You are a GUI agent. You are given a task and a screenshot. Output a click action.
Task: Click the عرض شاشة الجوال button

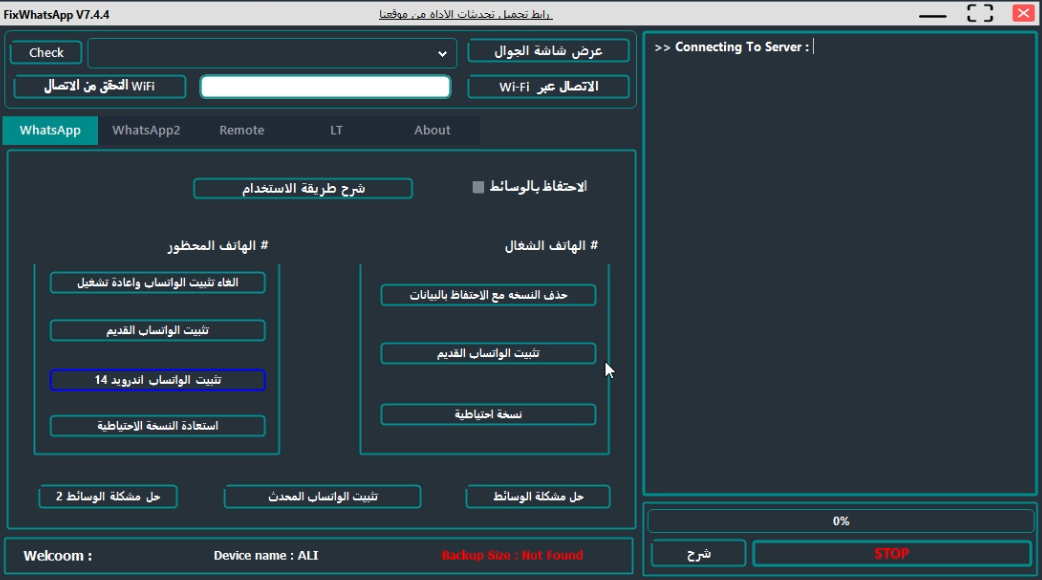tap(548, 52)
